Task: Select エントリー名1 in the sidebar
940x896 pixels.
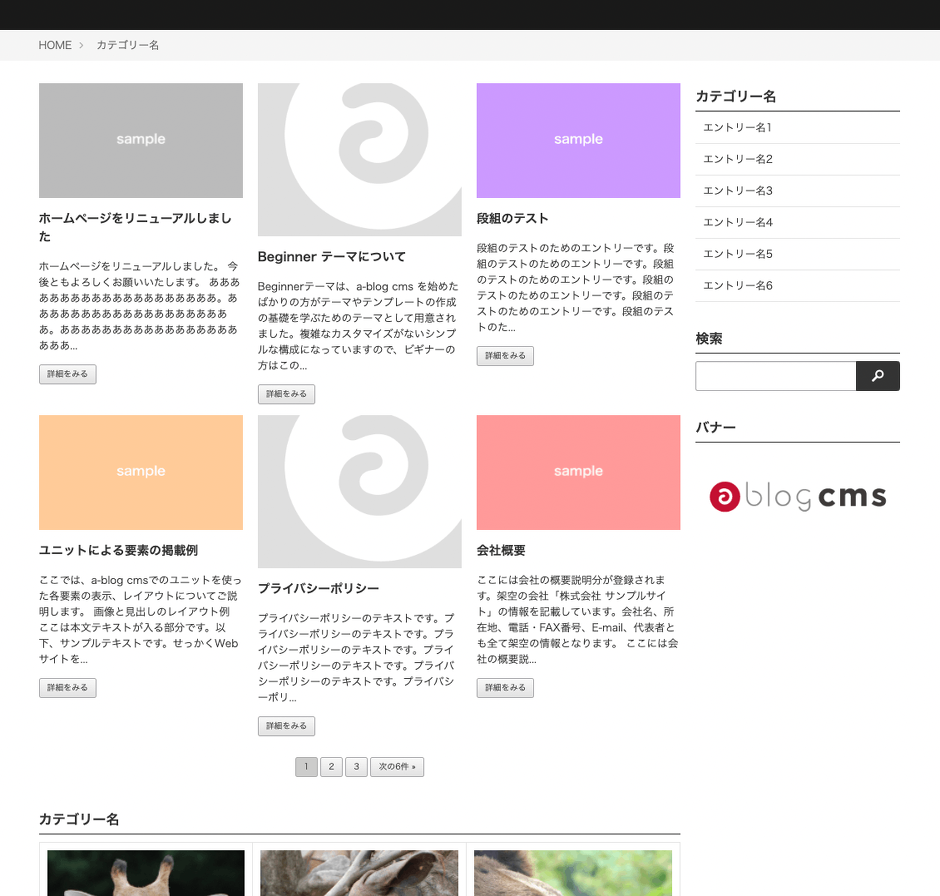Action: click(737, 128)
